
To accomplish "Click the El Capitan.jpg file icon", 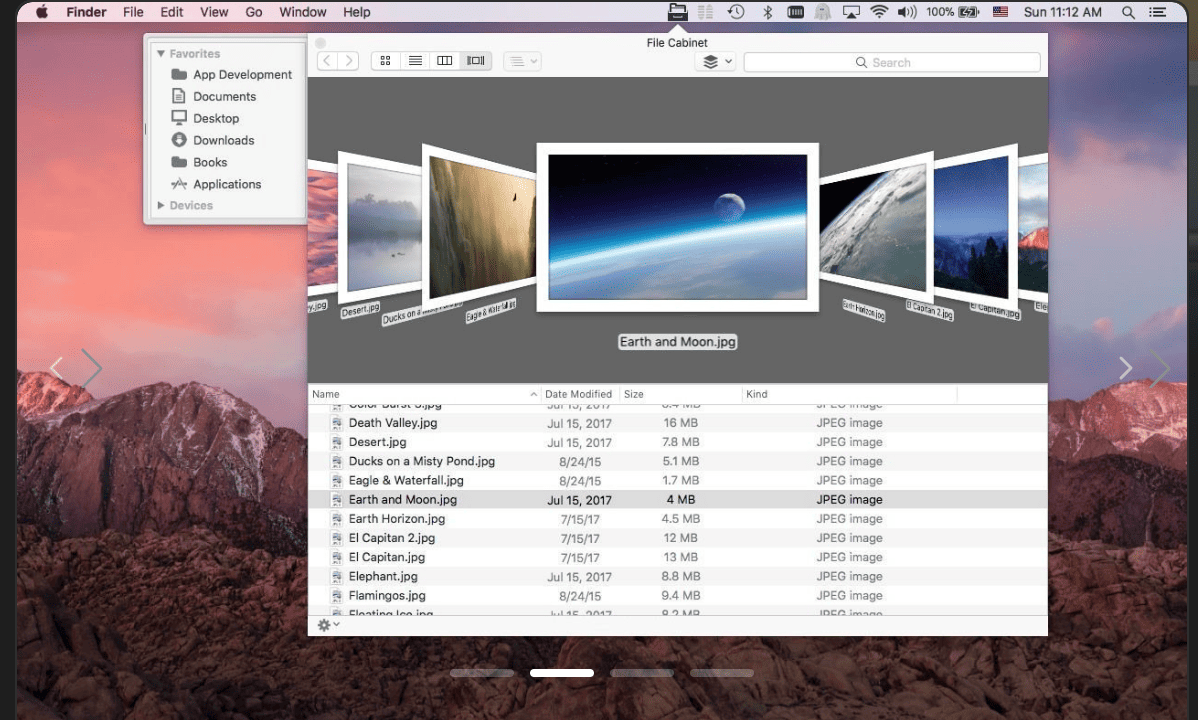I will click(x=337, y=557).
